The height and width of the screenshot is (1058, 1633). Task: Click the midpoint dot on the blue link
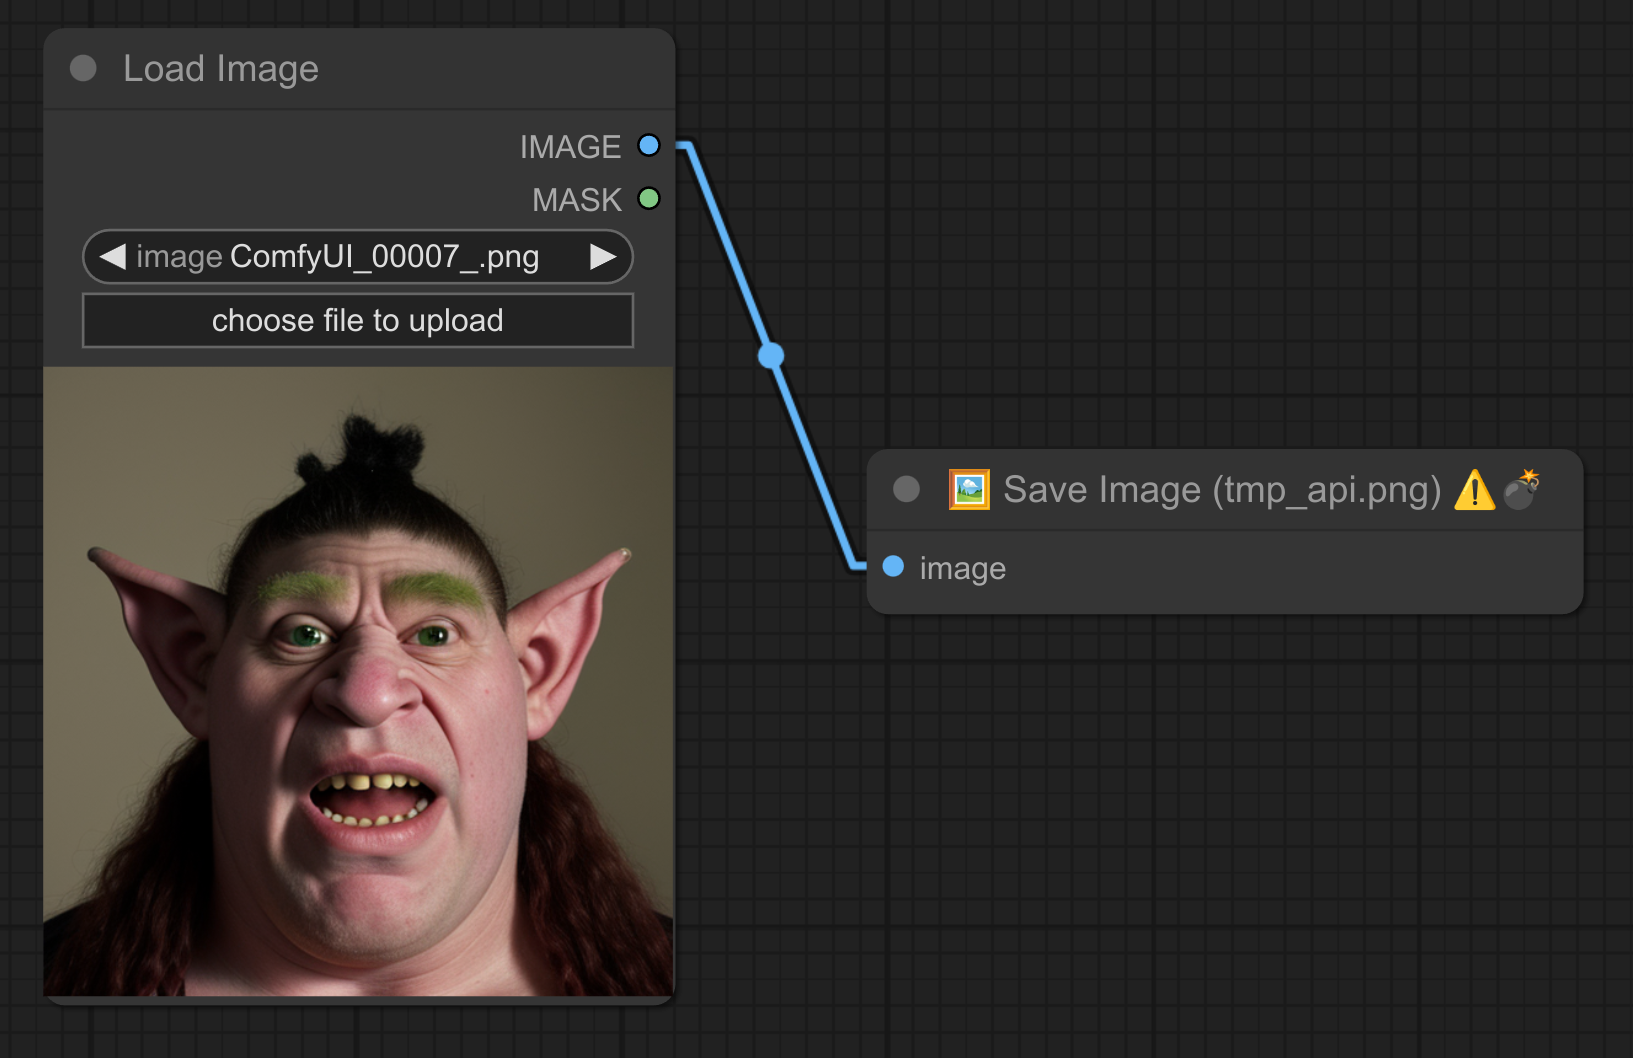point(771,355)
